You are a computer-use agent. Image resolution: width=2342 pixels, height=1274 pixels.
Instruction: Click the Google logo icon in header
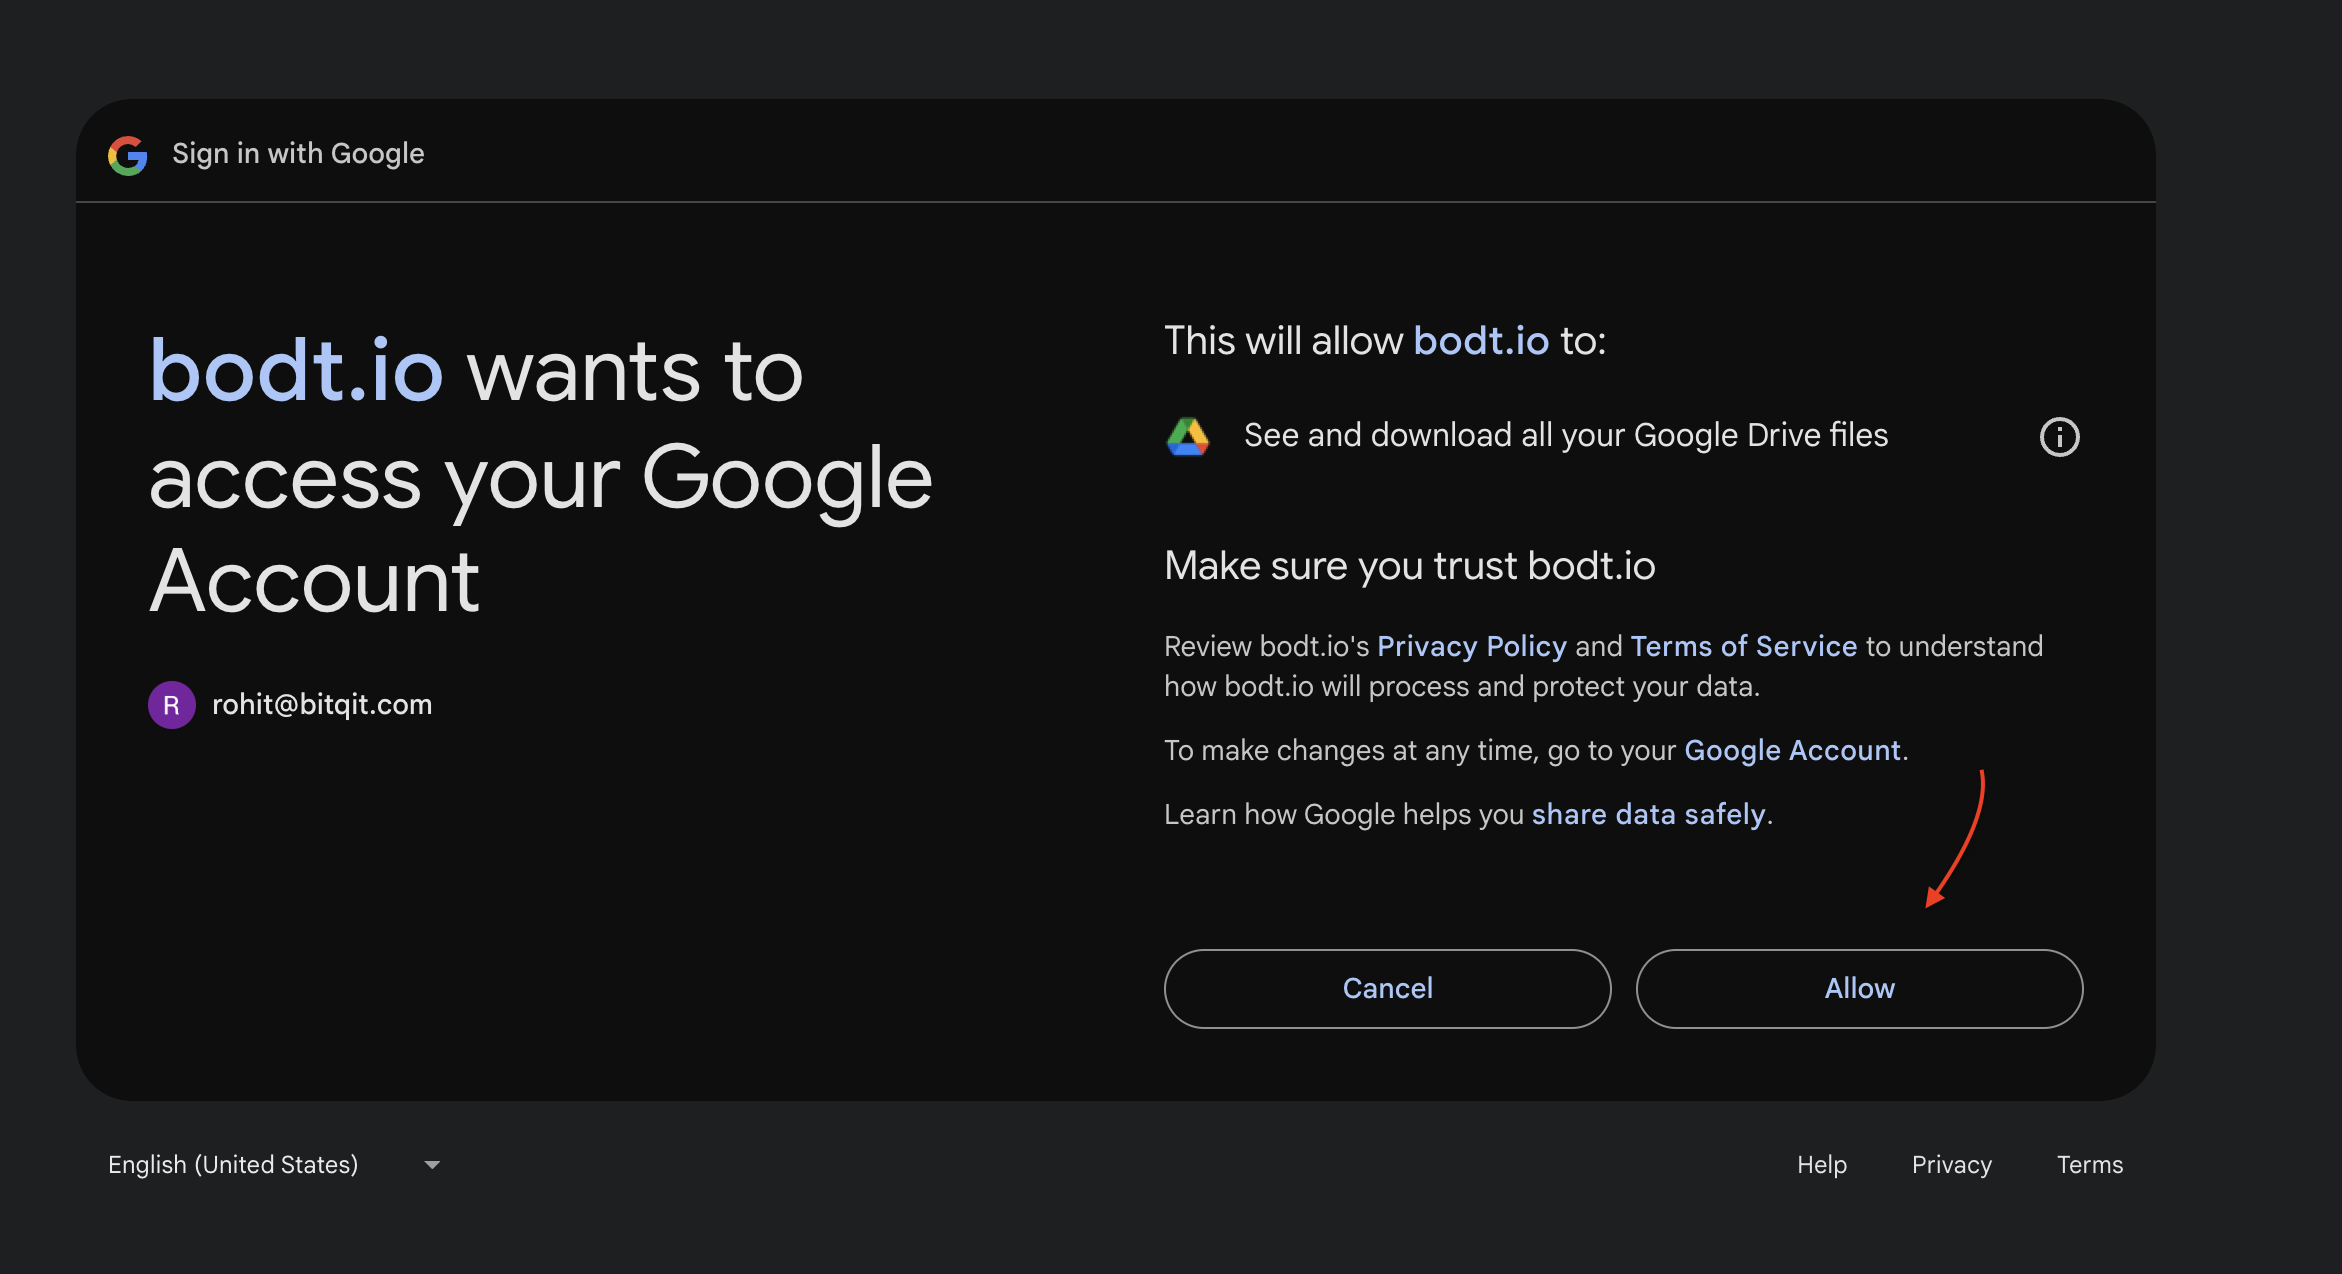point(128,155)
